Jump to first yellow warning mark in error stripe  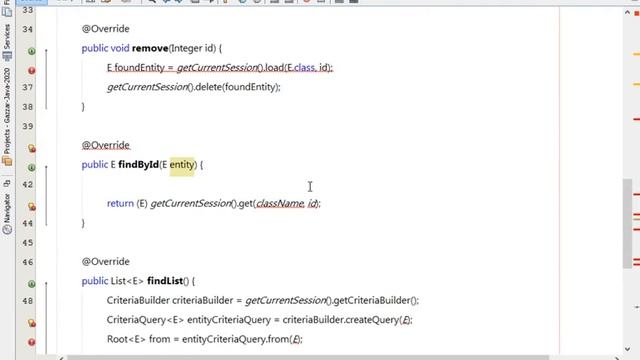(x=636, y=54)
